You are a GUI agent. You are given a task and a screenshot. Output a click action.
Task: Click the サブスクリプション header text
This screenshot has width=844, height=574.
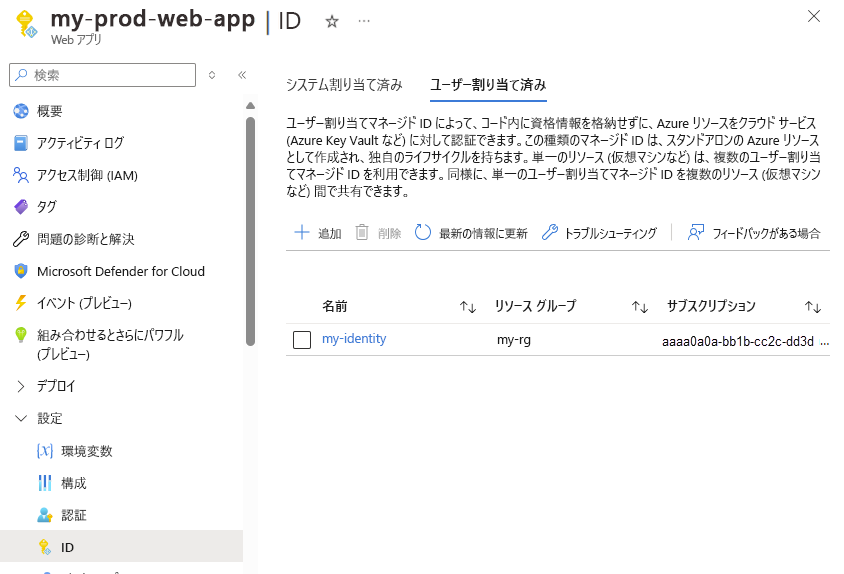(712, 306)
